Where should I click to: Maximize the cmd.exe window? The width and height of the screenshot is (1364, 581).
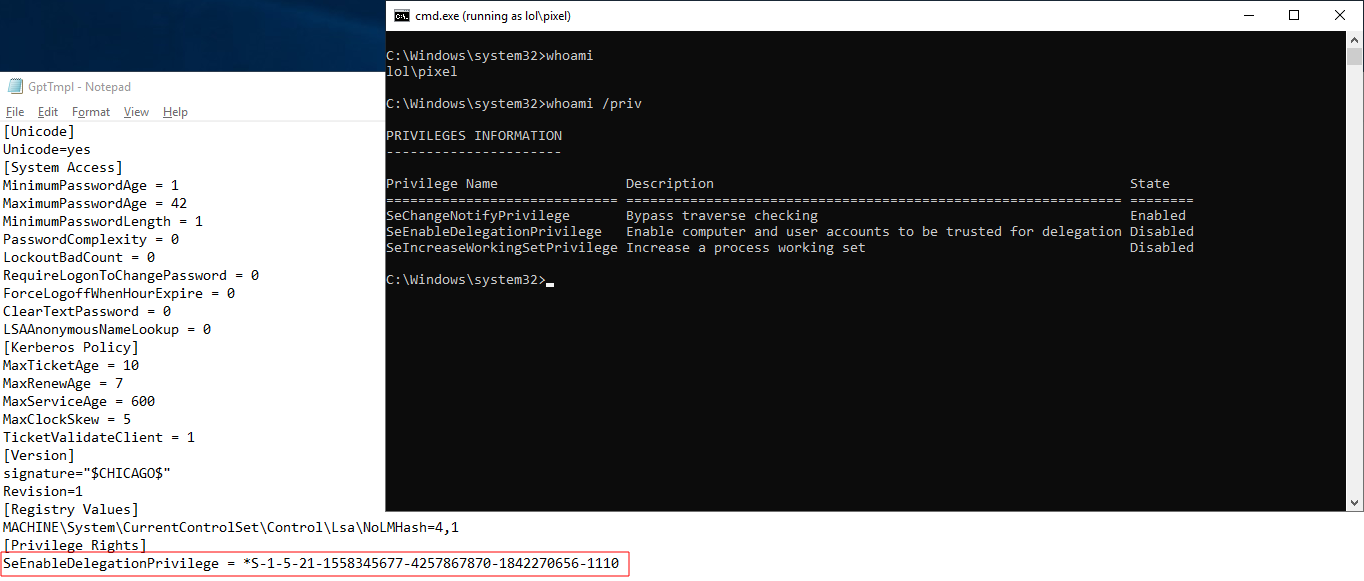coord(1294,16)
